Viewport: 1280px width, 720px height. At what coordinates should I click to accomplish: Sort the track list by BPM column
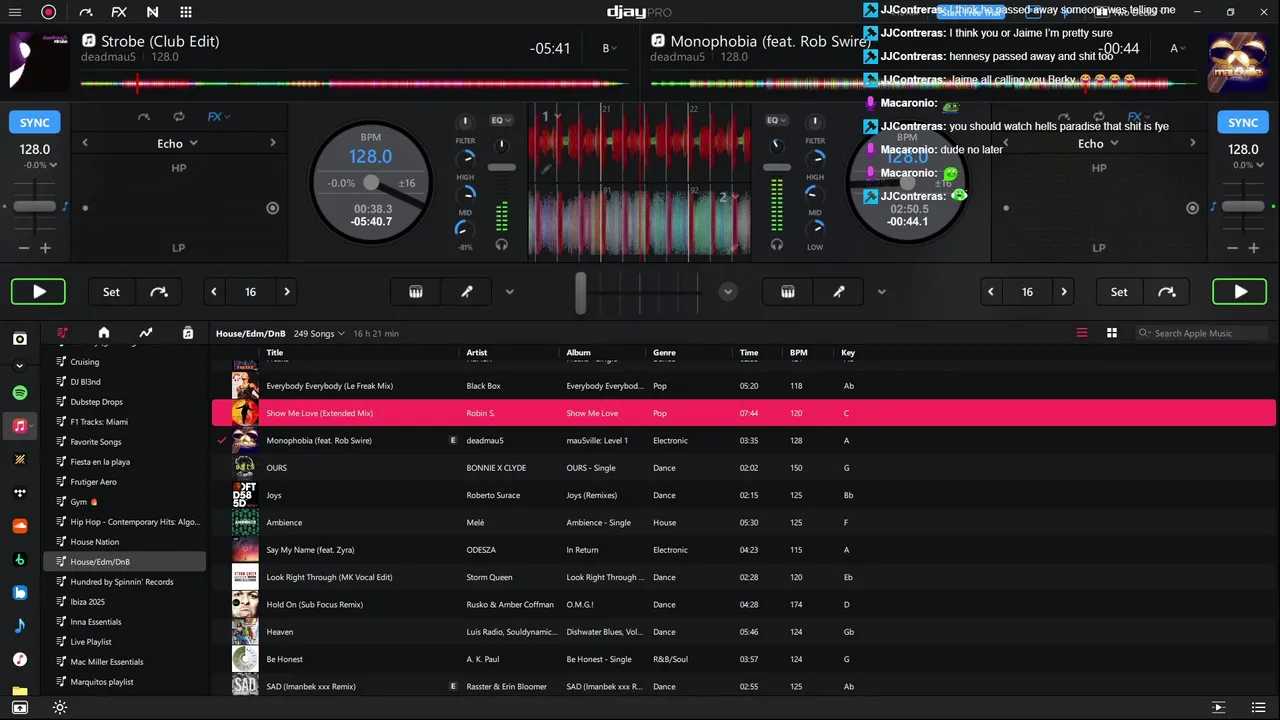pos(798,352)
